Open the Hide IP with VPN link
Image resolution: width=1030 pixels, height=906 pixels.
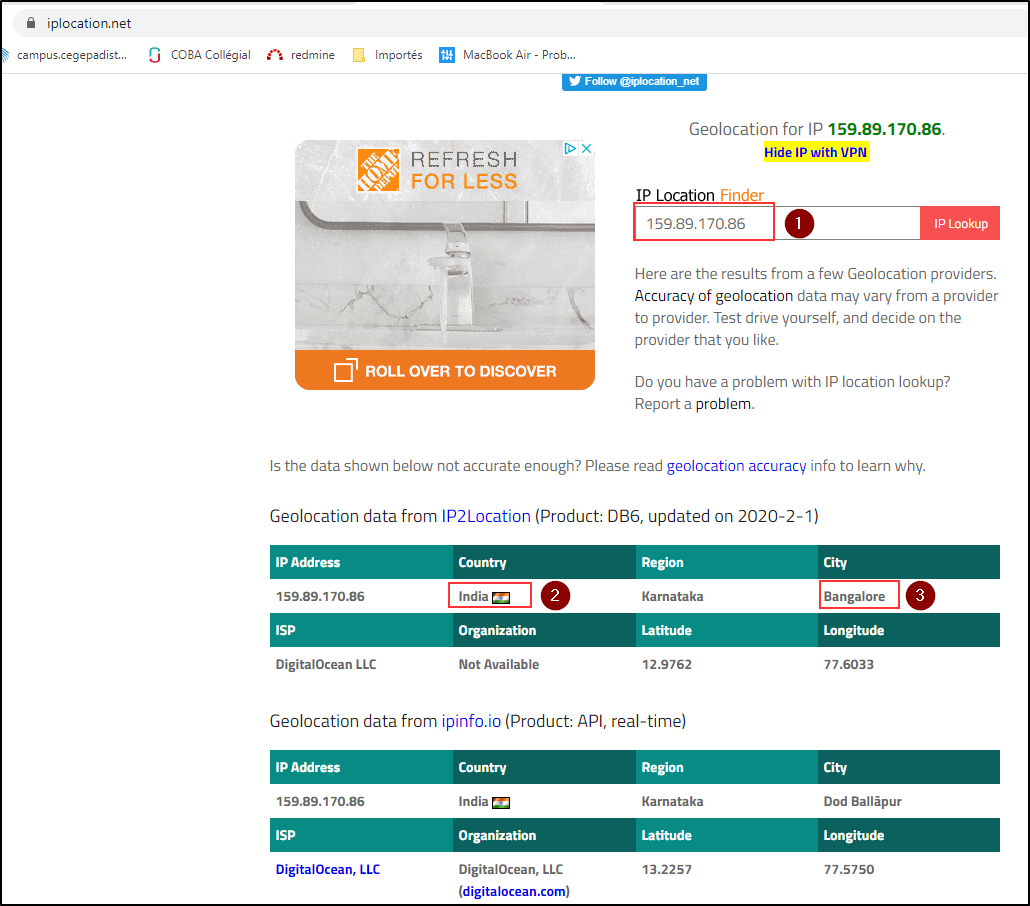816,153
